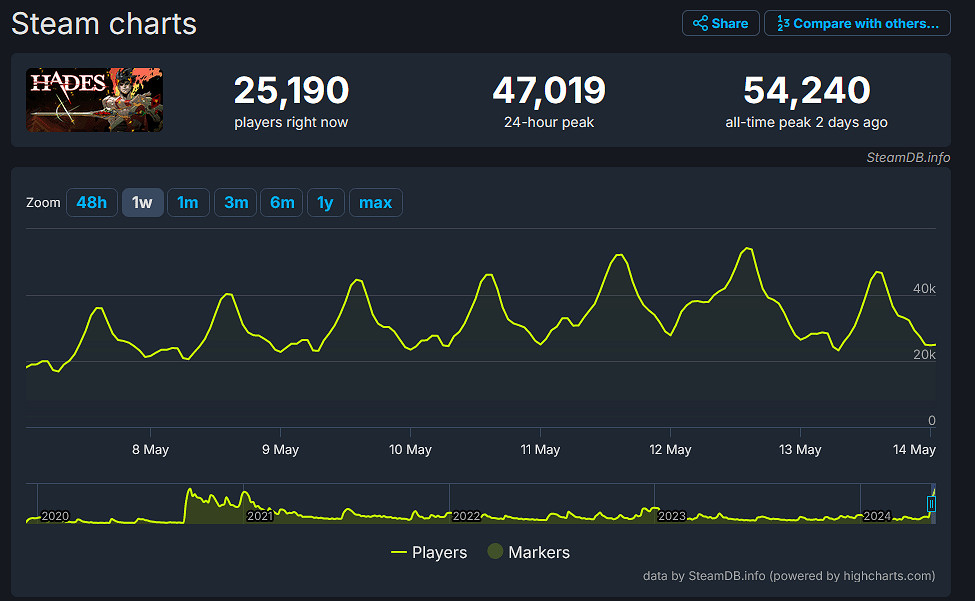Click the yellow Players legend line symbol
This screenshot has height=601, width=975.
coord(399,552)
